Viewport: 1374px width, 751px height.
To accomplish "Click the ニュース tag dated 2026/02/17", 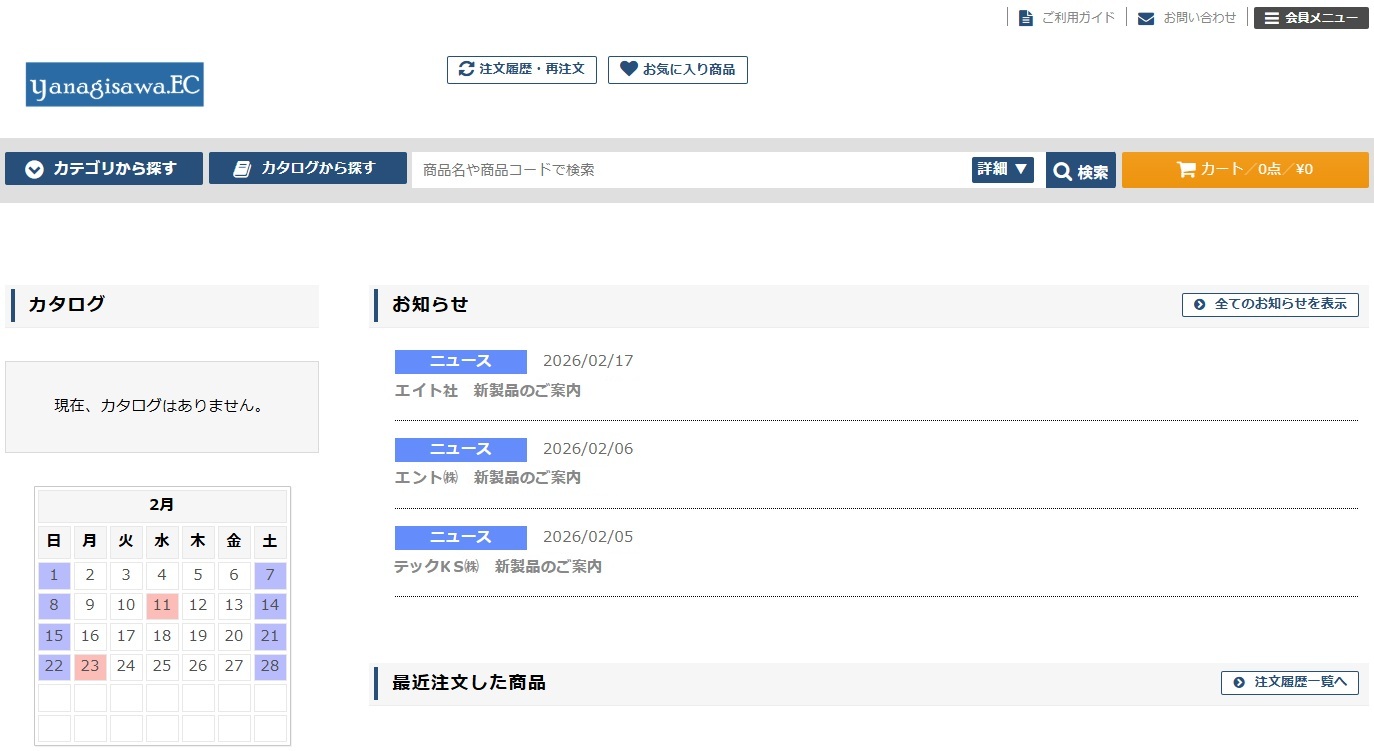I will [x=460, y=362].
